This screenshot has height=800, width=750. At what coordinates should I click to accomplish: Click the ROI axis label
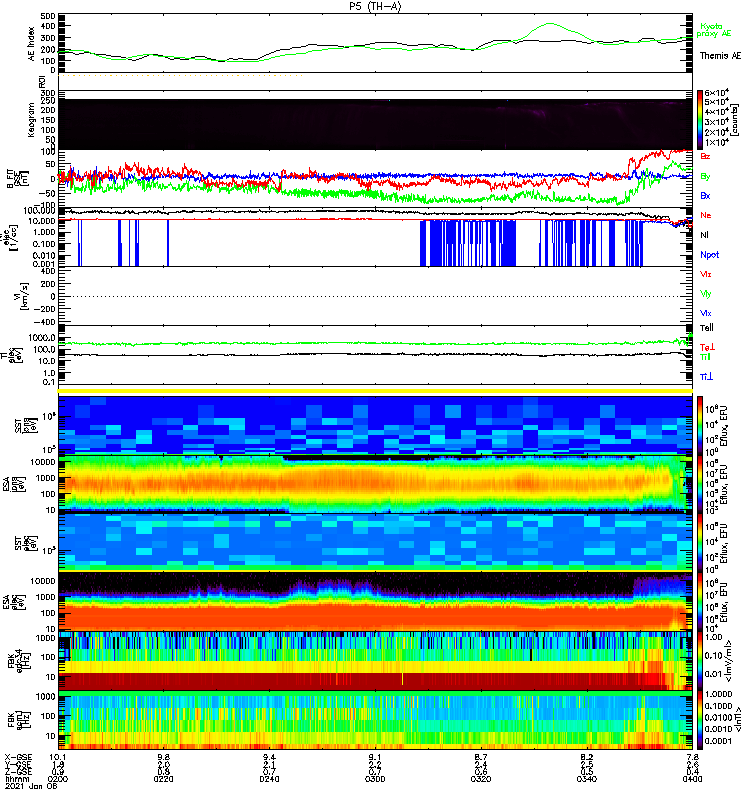point(42,82)
